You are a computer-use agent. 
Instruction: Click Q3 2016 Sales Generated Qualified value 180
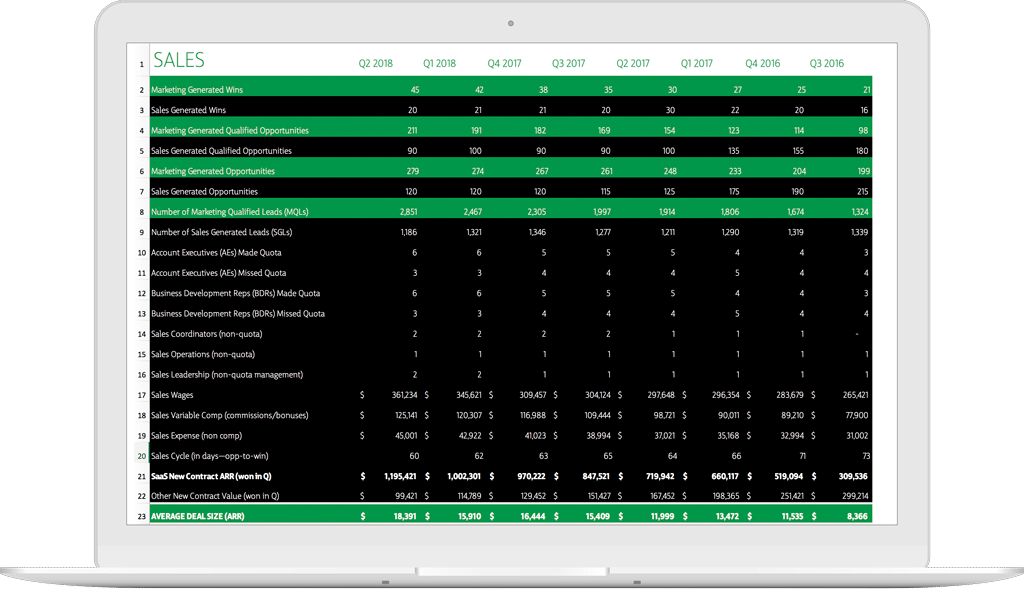pos(862,150)
